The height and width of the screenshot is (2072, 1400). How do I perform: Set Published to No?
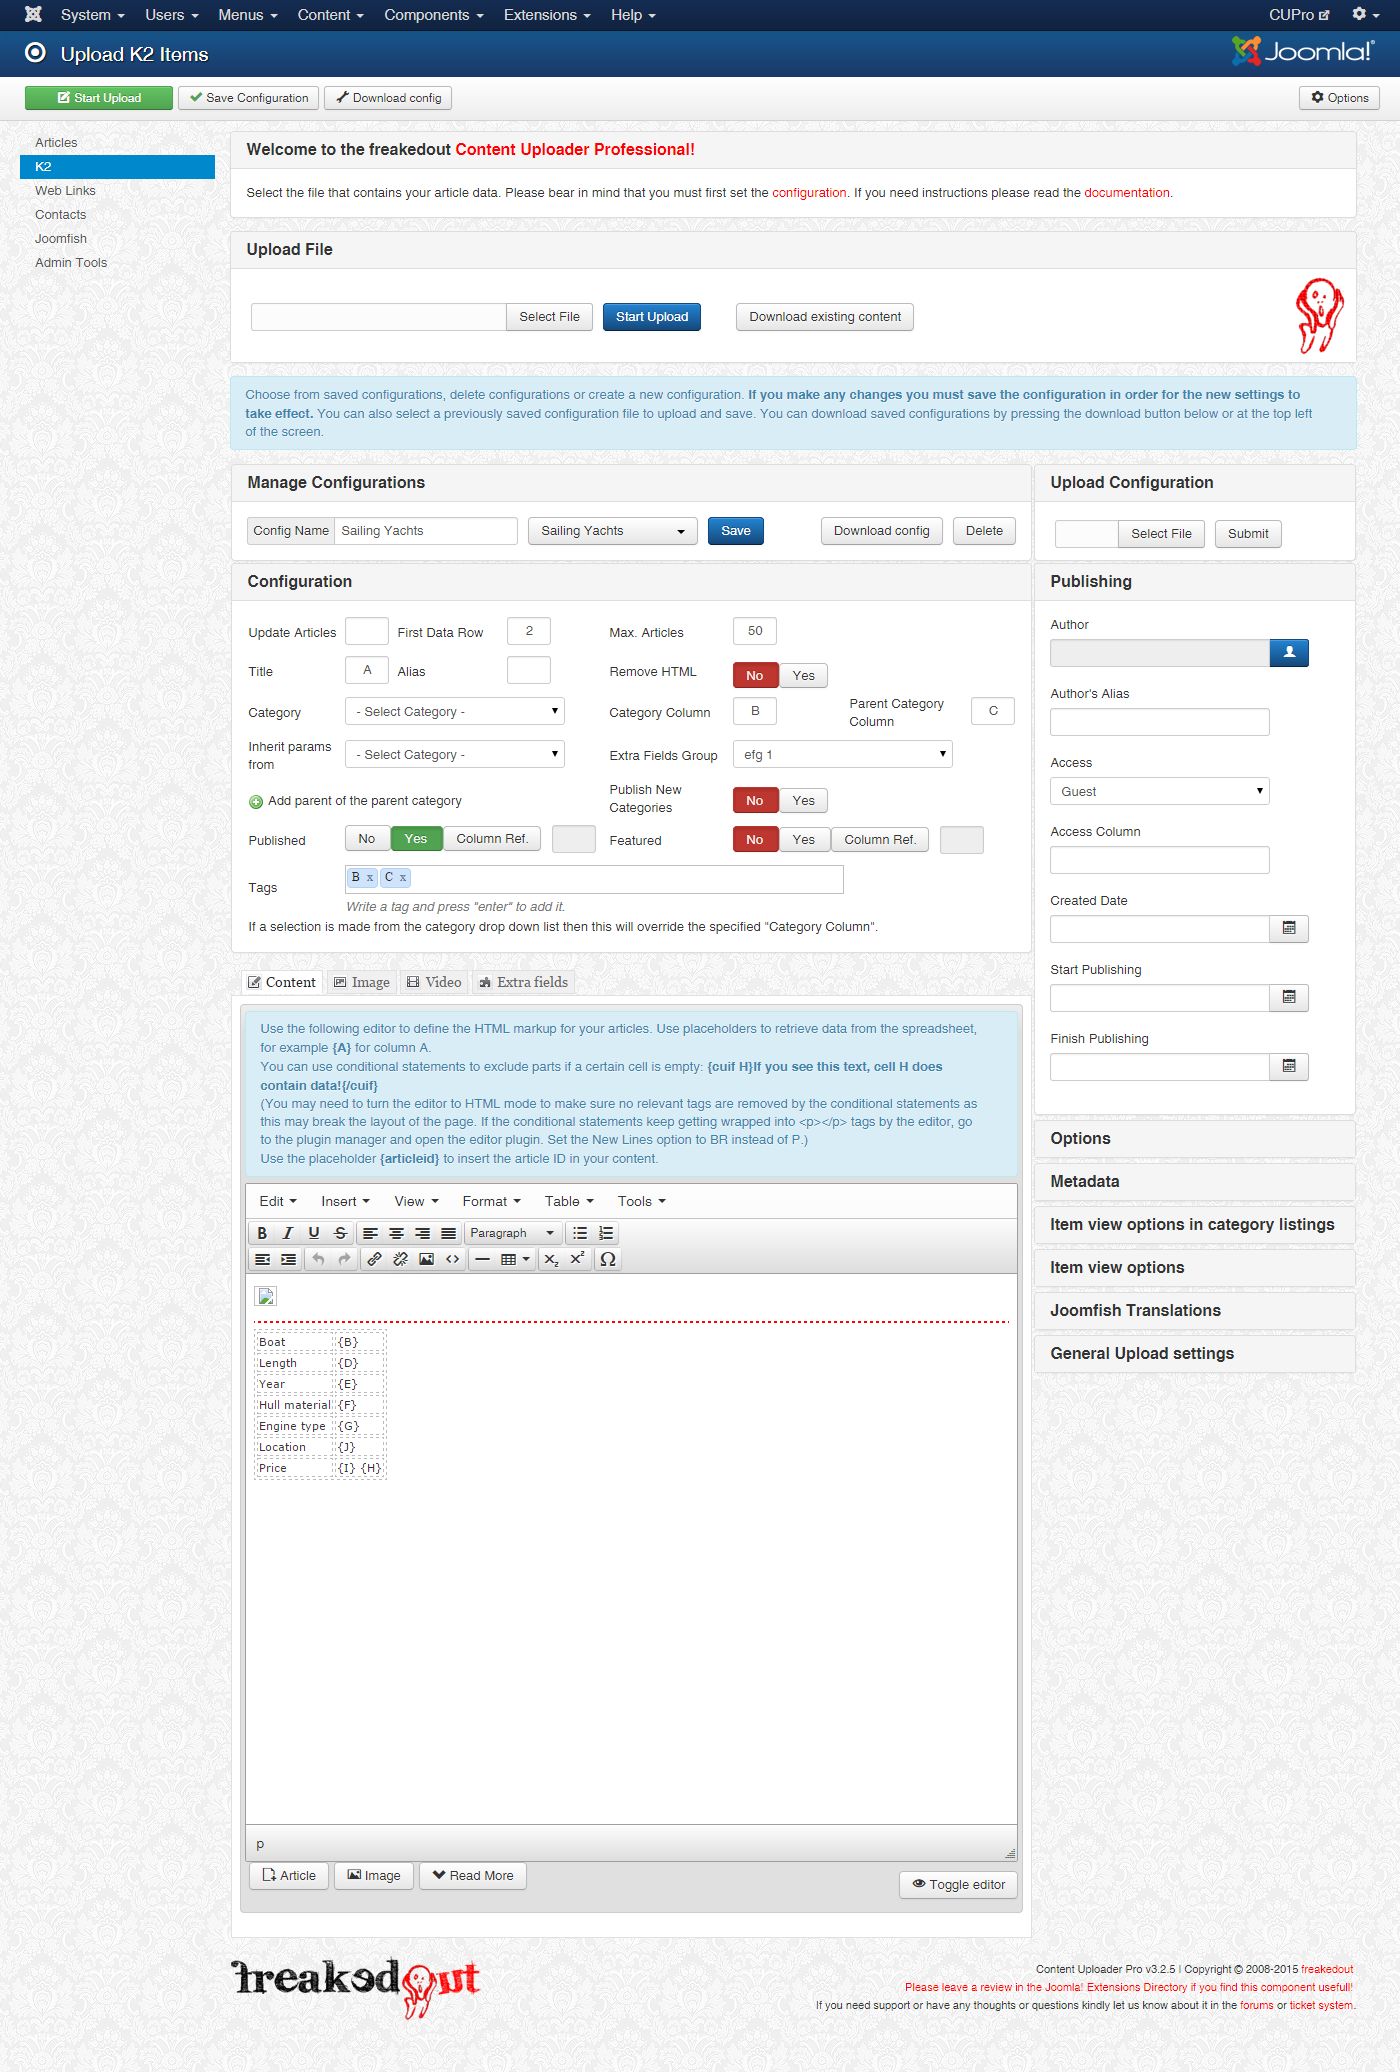(x=367, y=839)
